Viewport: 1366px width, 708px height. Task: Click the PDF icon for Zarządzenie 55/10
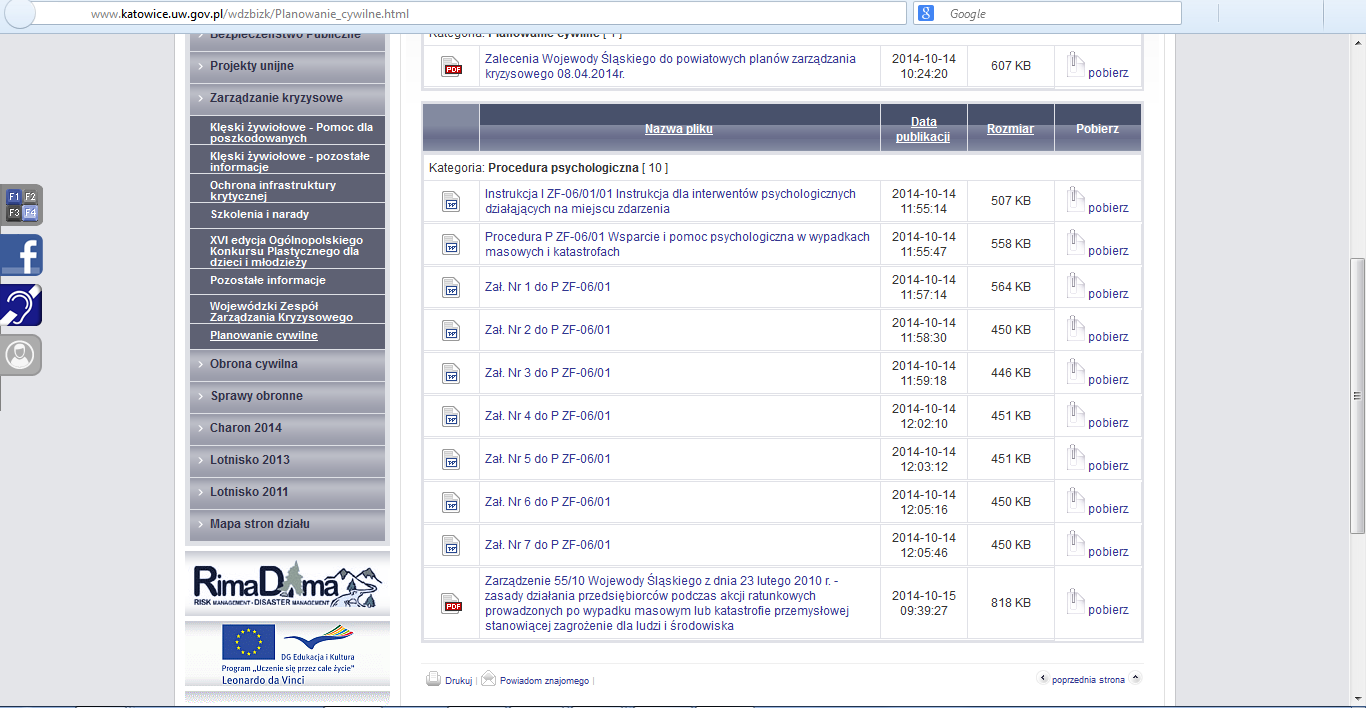[x=452, y=604]
